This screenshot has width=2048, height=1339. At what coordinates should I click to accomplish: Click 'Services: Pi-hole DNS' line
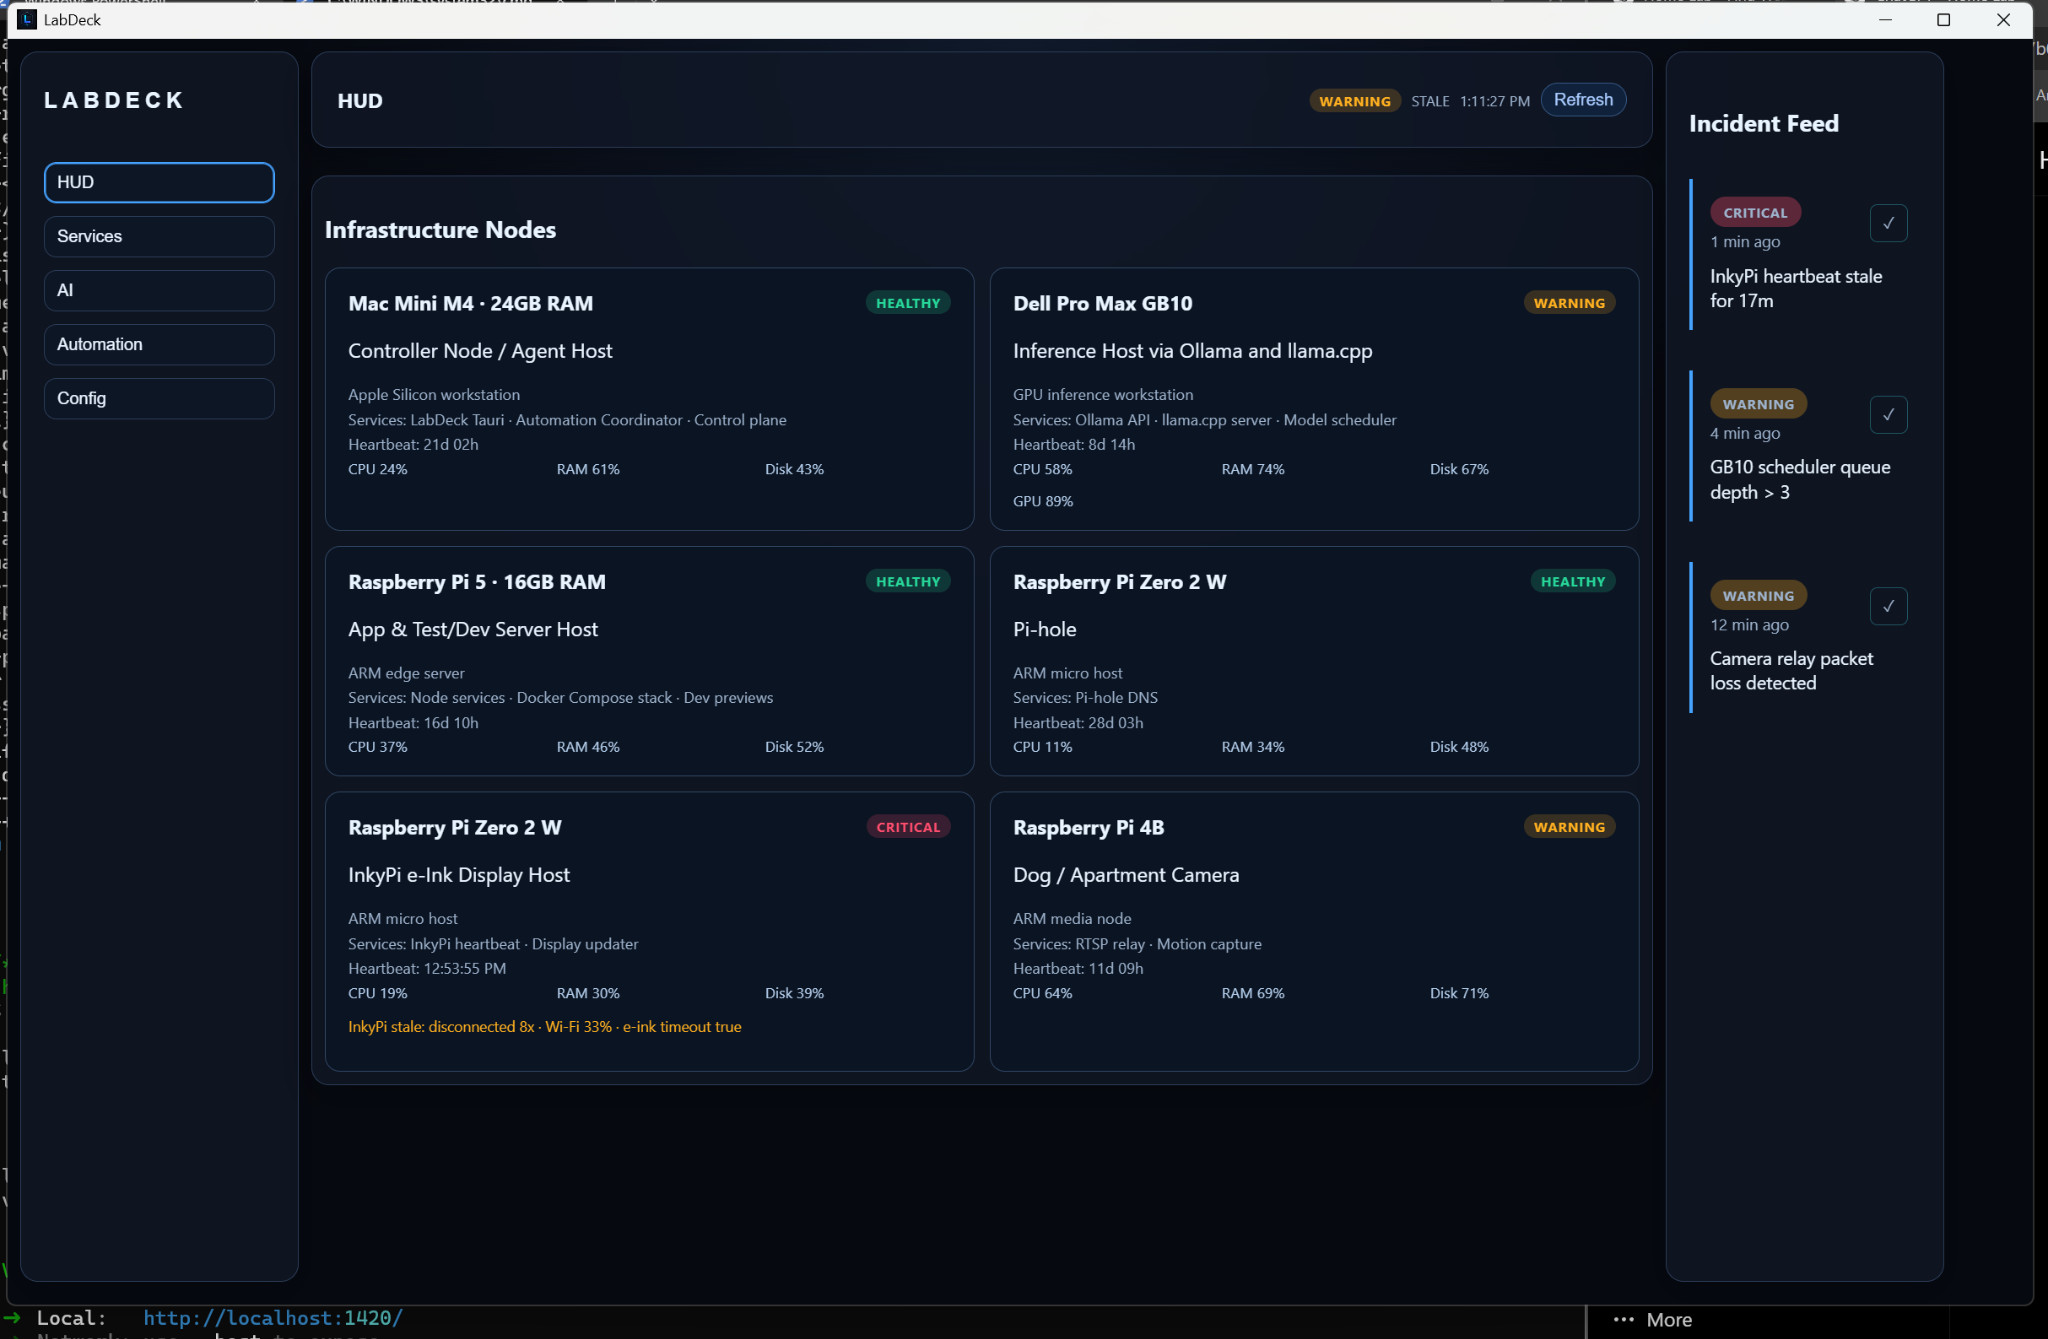tap(1085, 697)
